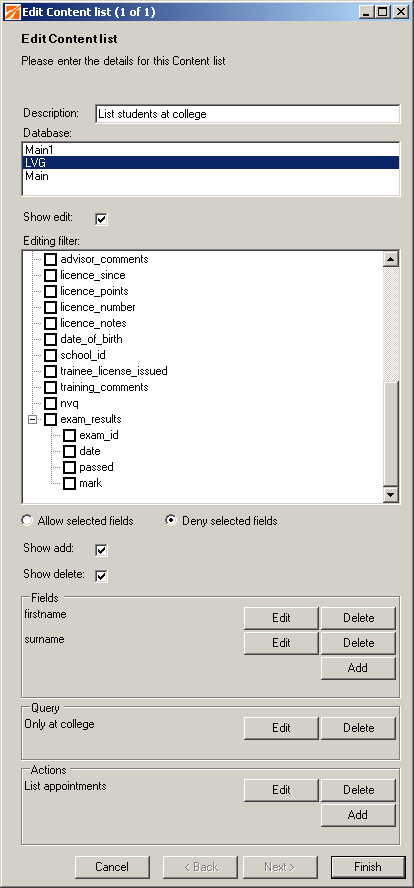Click the Finish button
414x888 pixels.
pyautogui.click(x=368, y=866)
